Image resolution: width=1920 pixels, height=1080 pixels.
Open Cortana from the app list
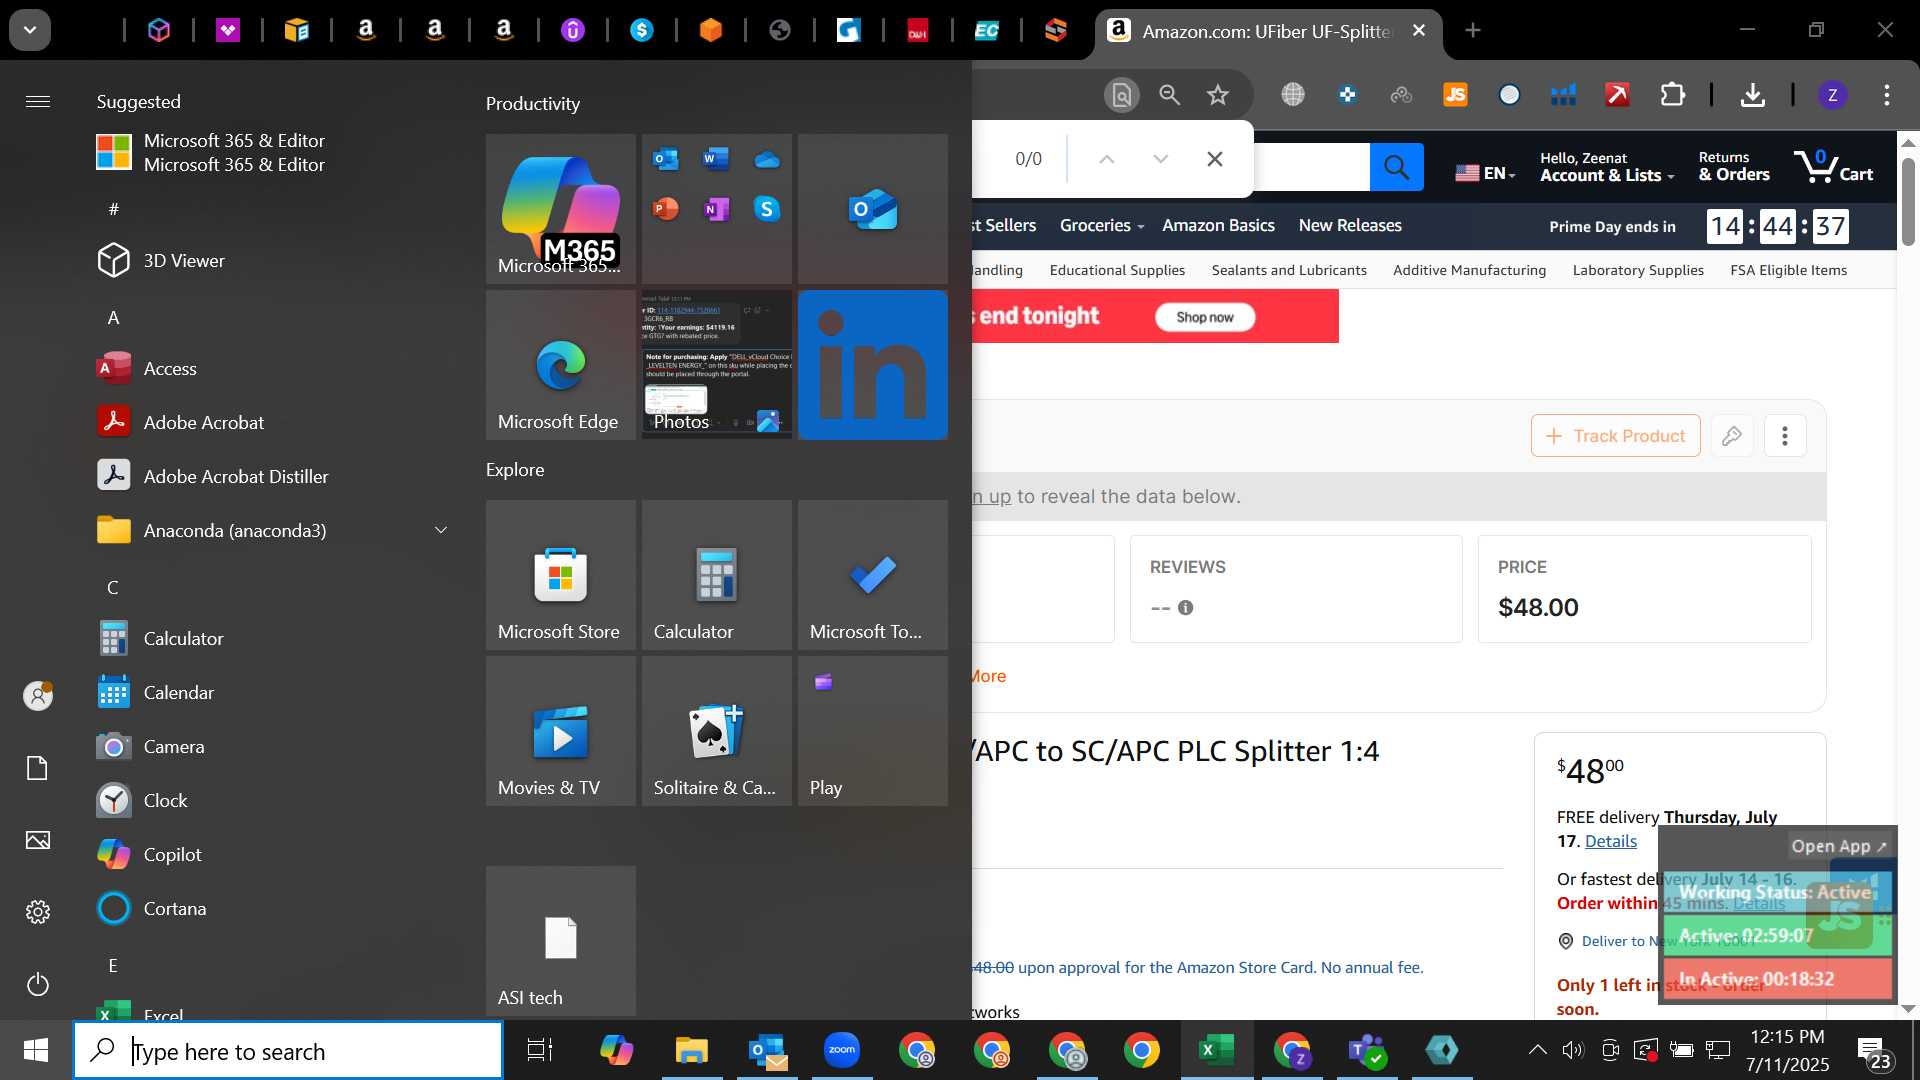point(270,908)
